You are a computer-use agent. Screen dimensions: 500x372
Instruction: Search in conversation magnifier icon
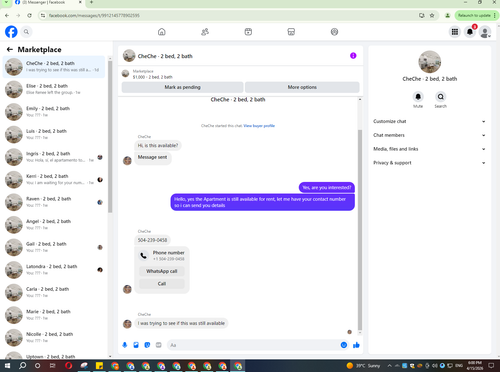click(x=441, y=97)
